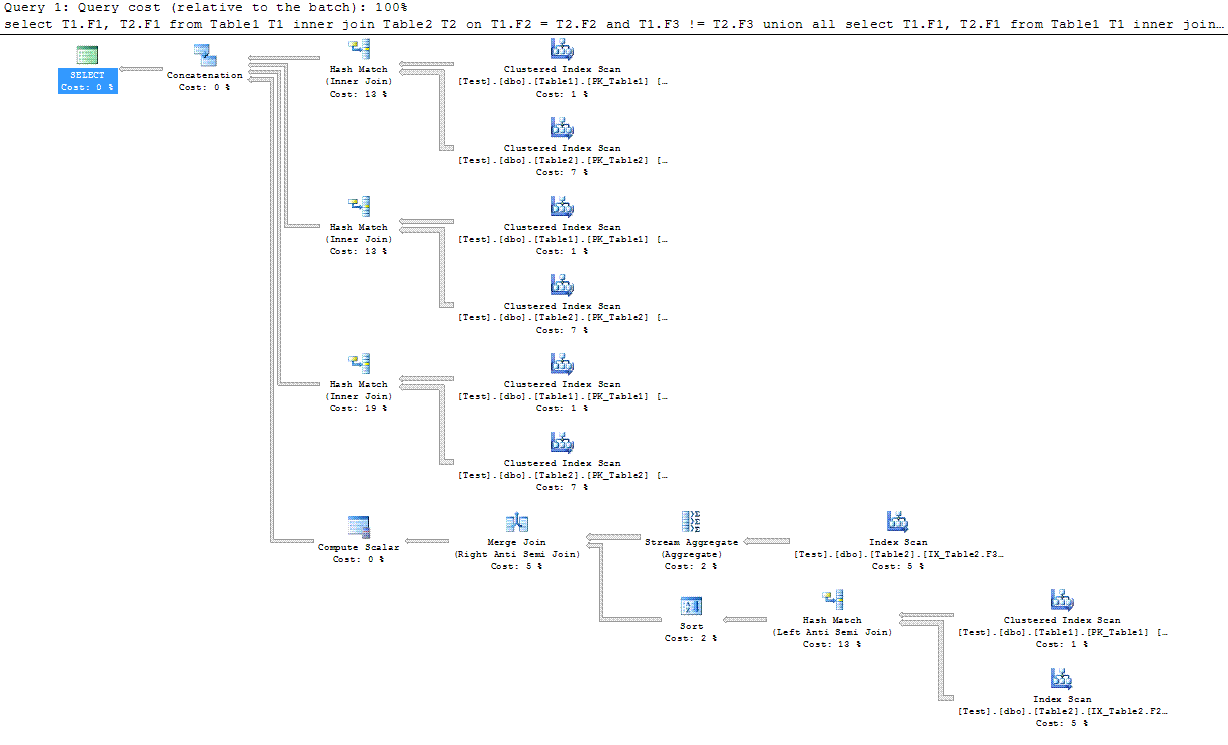This screenshot has height=745, width=1228.
Task: Click the Concatenation operator icon
Action: click(x=204, y=55)
